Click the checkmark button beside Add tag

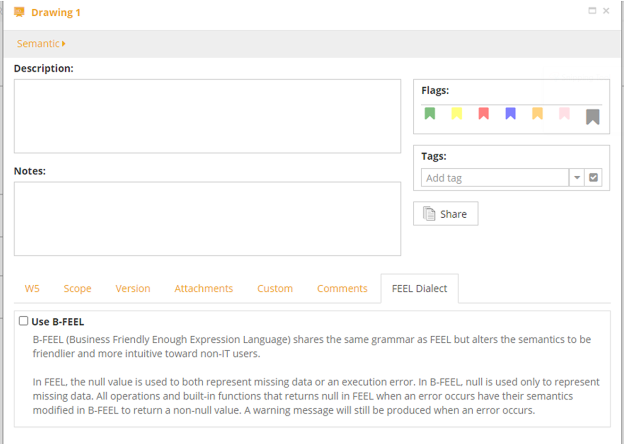pyautogui.click(x=593, y=178)
